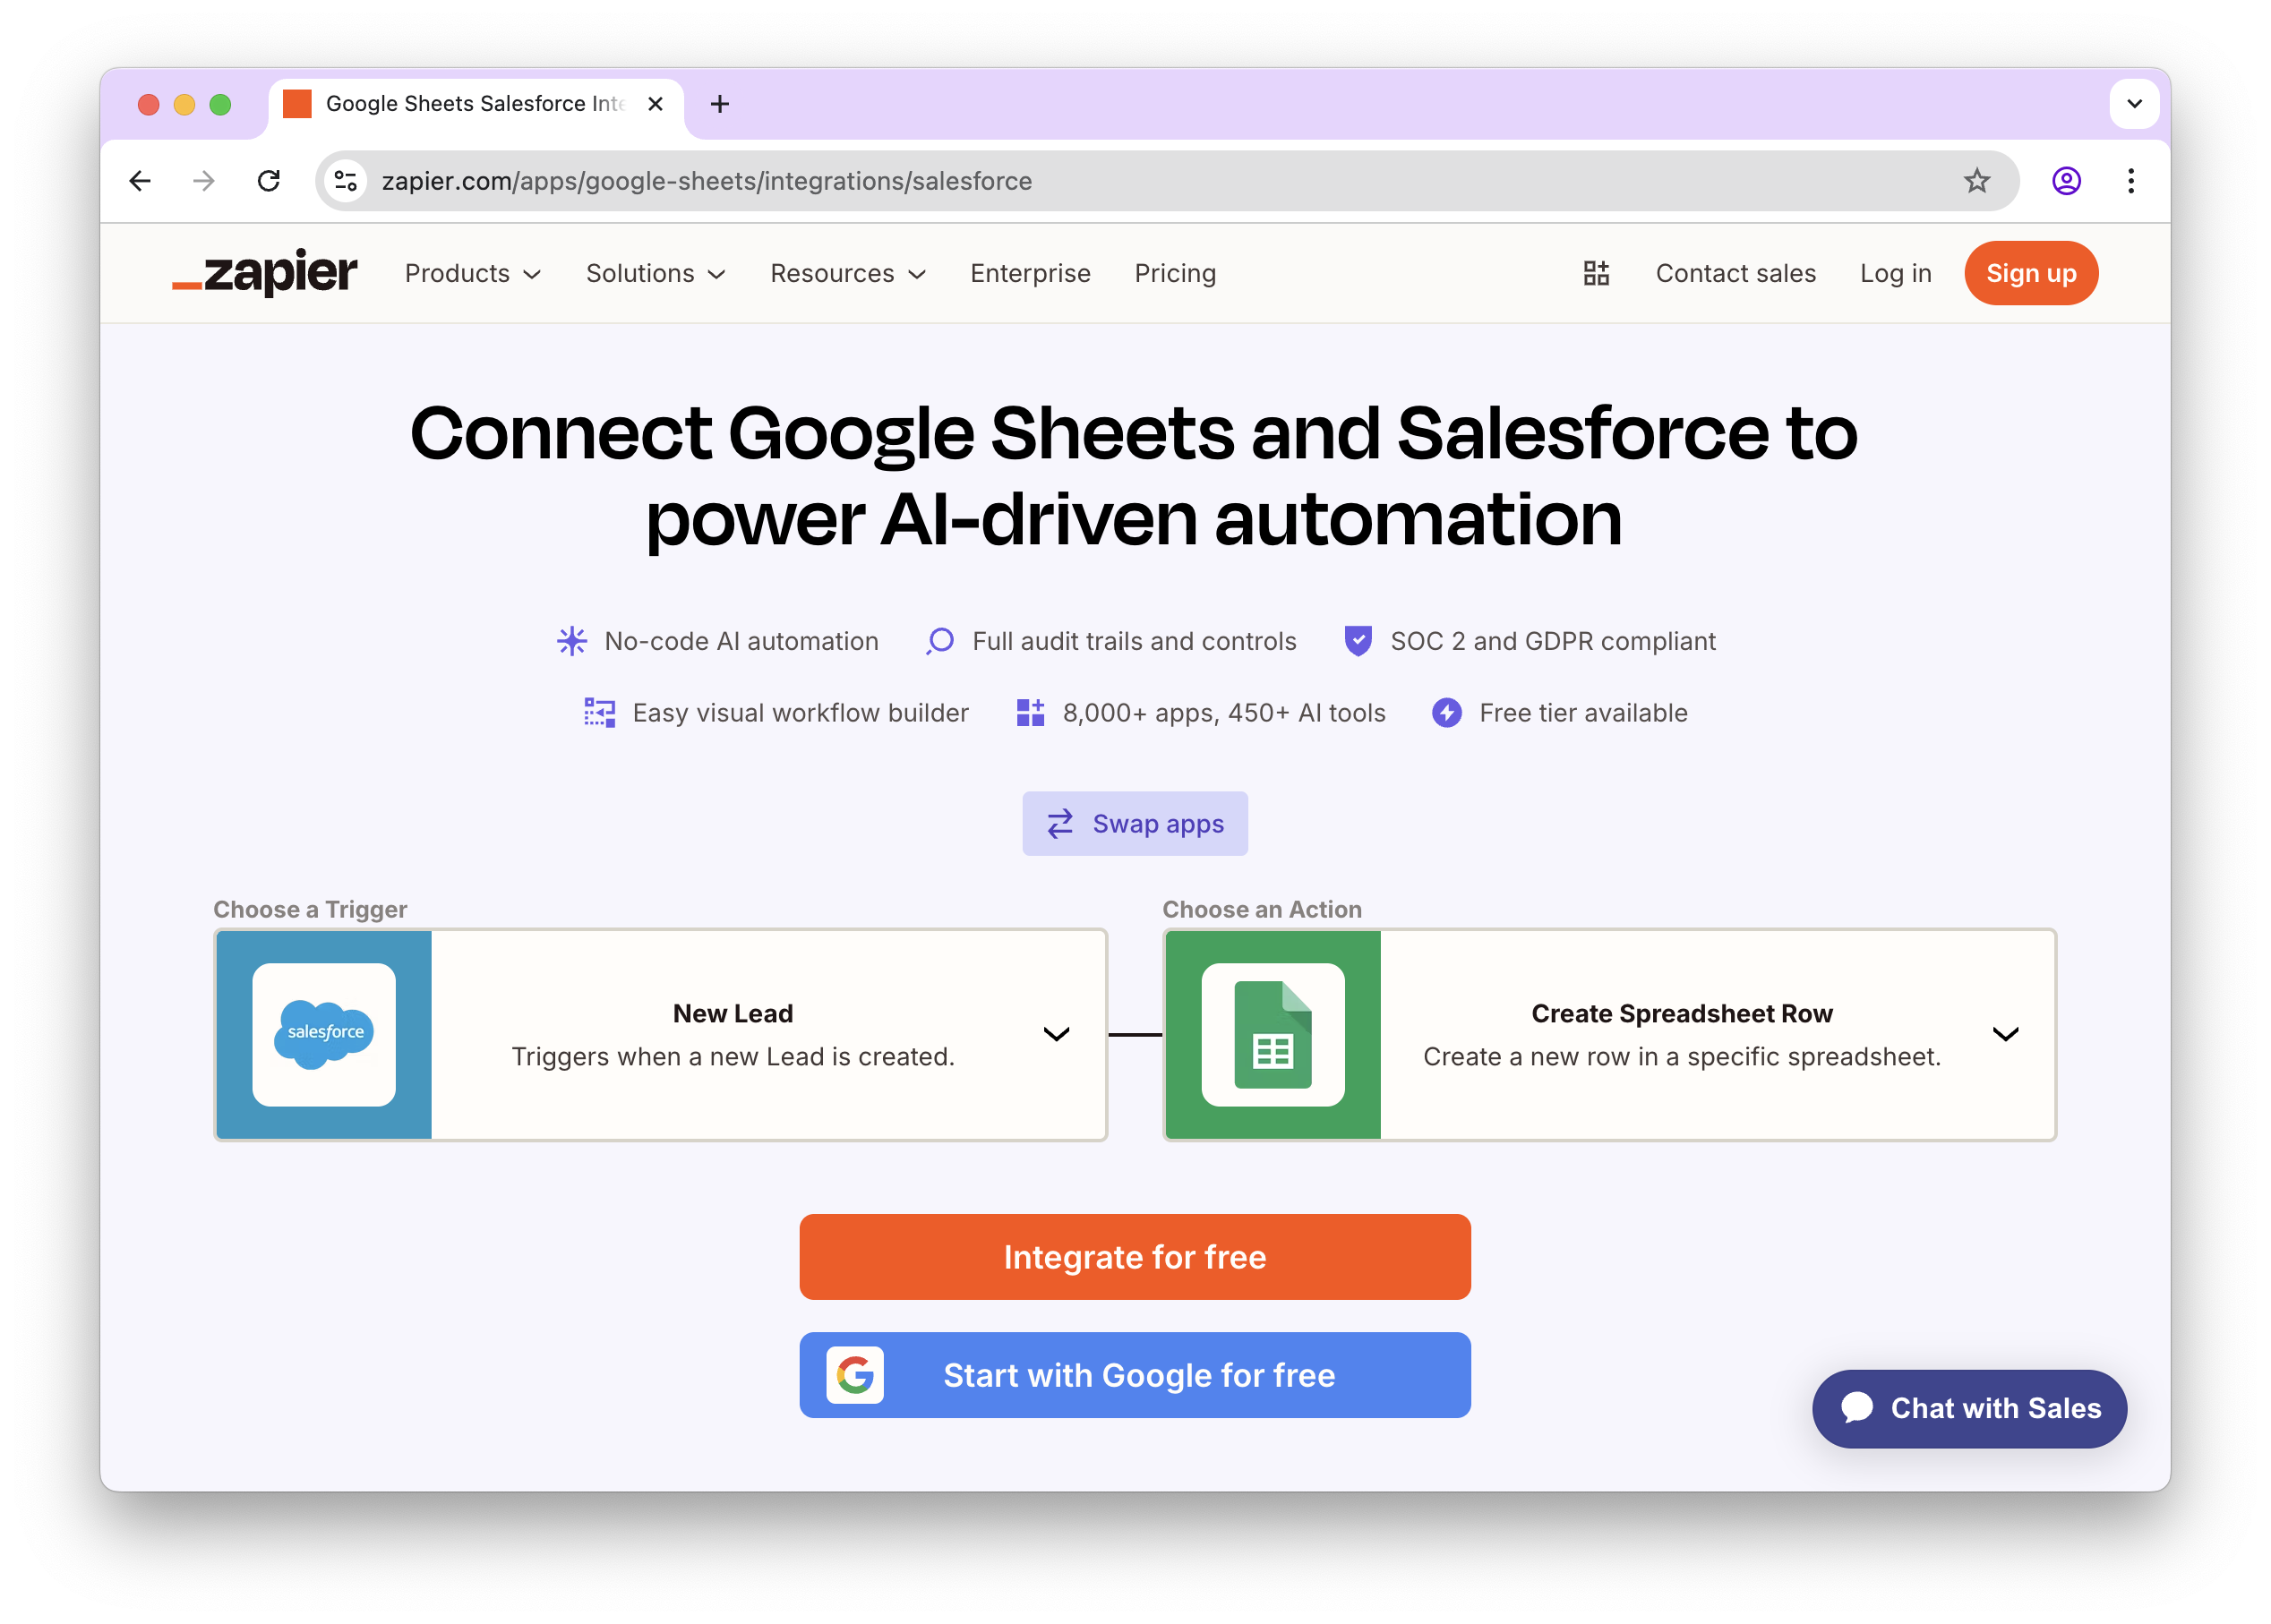Click the Contact sales link
This screenshot has height=1624, width=2271.
(x=1736, y=273)
